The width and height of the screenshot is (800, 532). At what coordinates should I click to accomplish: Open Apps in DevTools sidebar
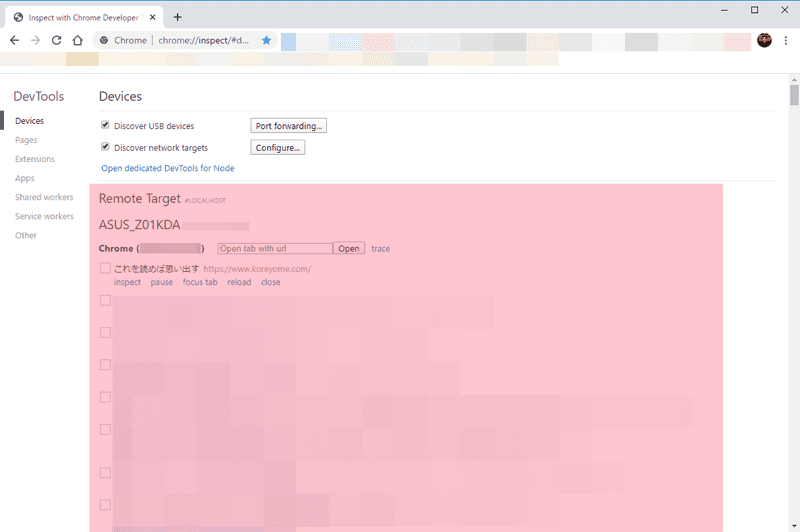pos(24,178)
